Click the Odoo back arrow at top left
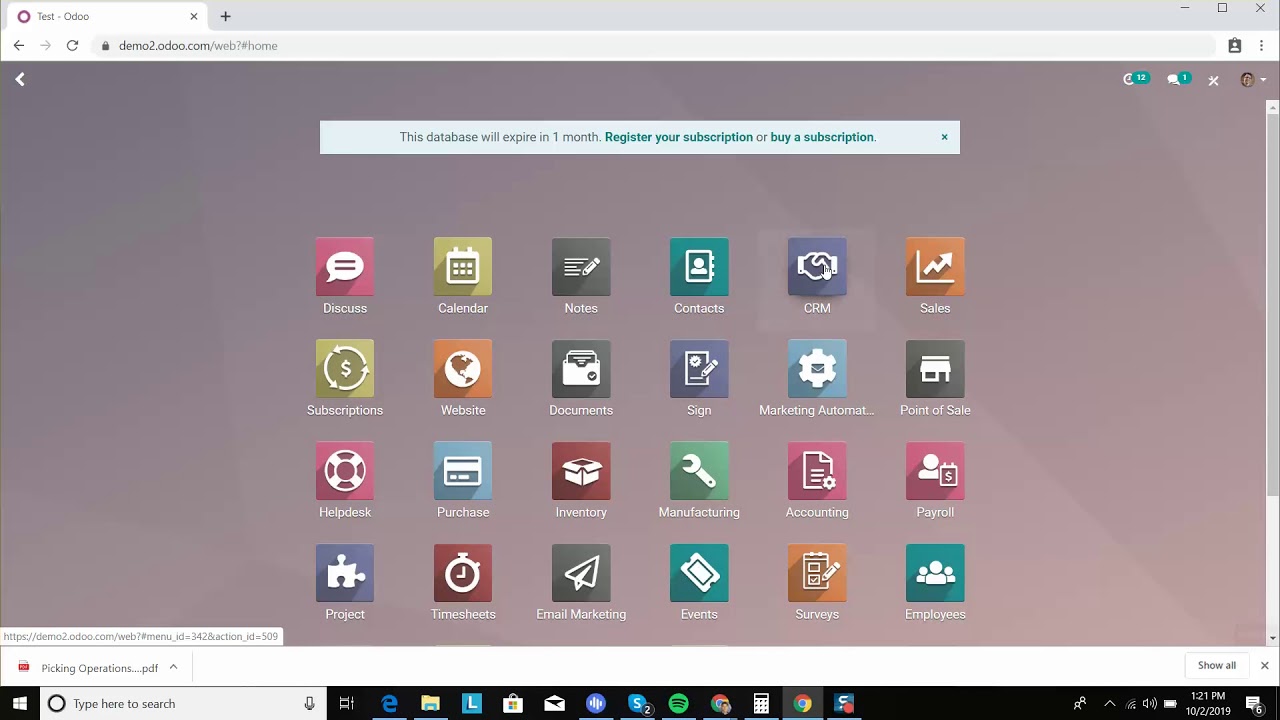Image resolution: width=1280 pixels, height=720 pixels. click(20, 79)
